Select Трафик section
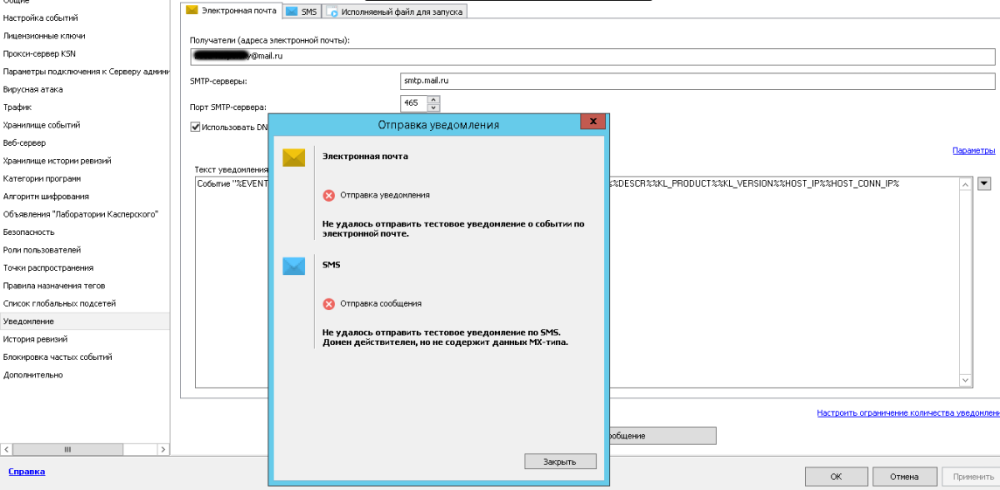1000x490 pixels. 84,107
